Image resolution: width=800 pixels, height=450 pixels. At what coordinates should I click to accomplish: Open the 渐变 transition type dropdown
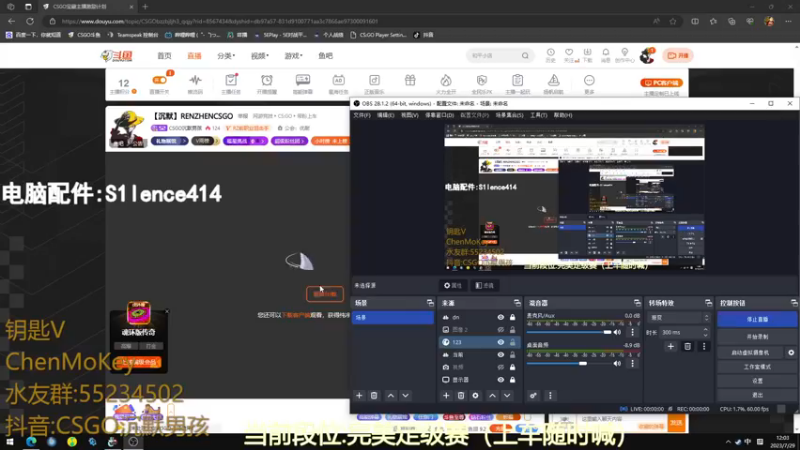pos(678,317)
